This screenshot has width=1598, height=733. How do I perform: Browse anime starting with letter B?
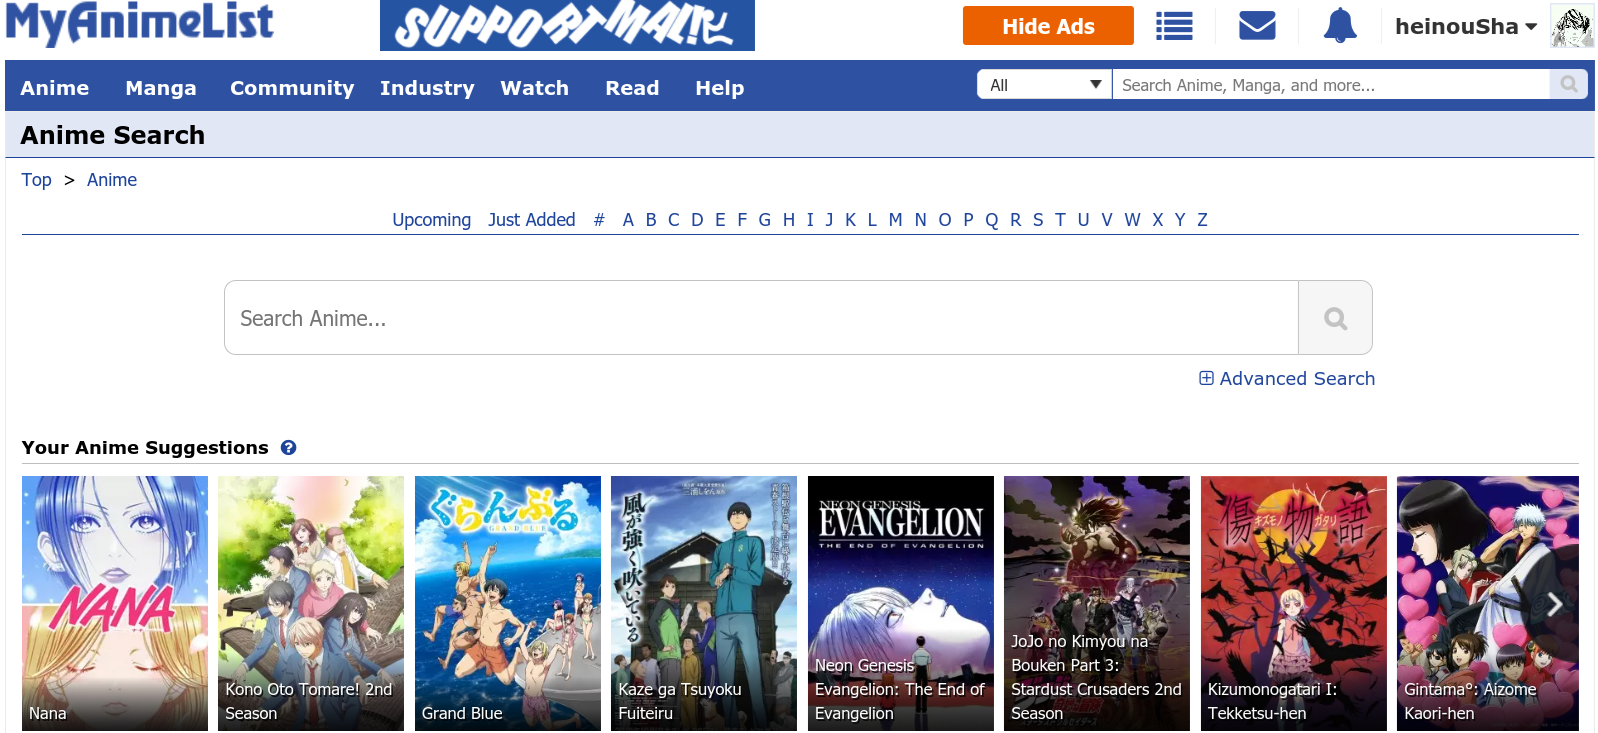[x=651, y=220]
